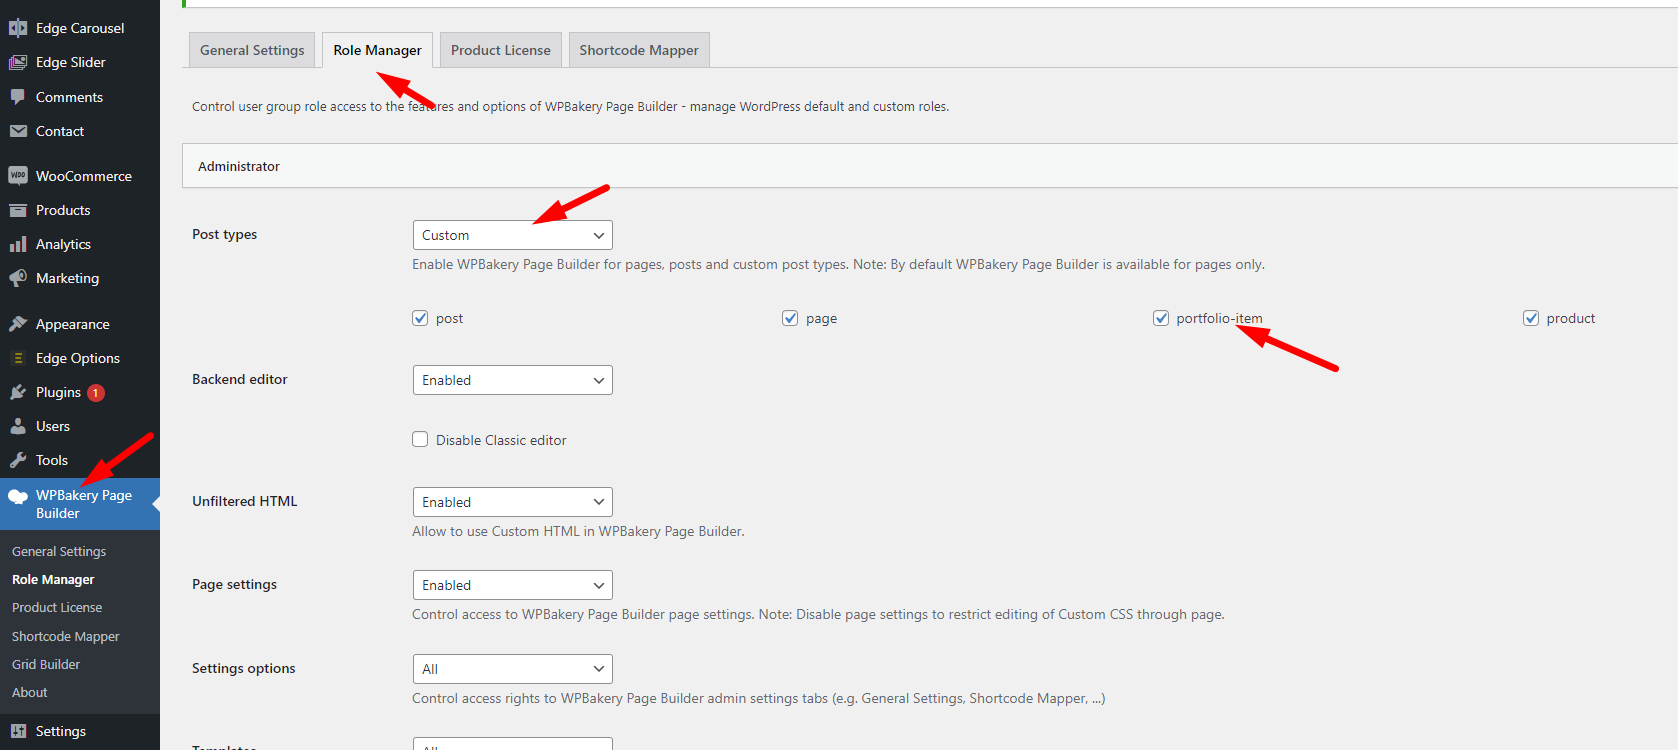Click the Unfiltered HTML label
This screenshot has height=750, width=1678.
(x=245, y=501)
